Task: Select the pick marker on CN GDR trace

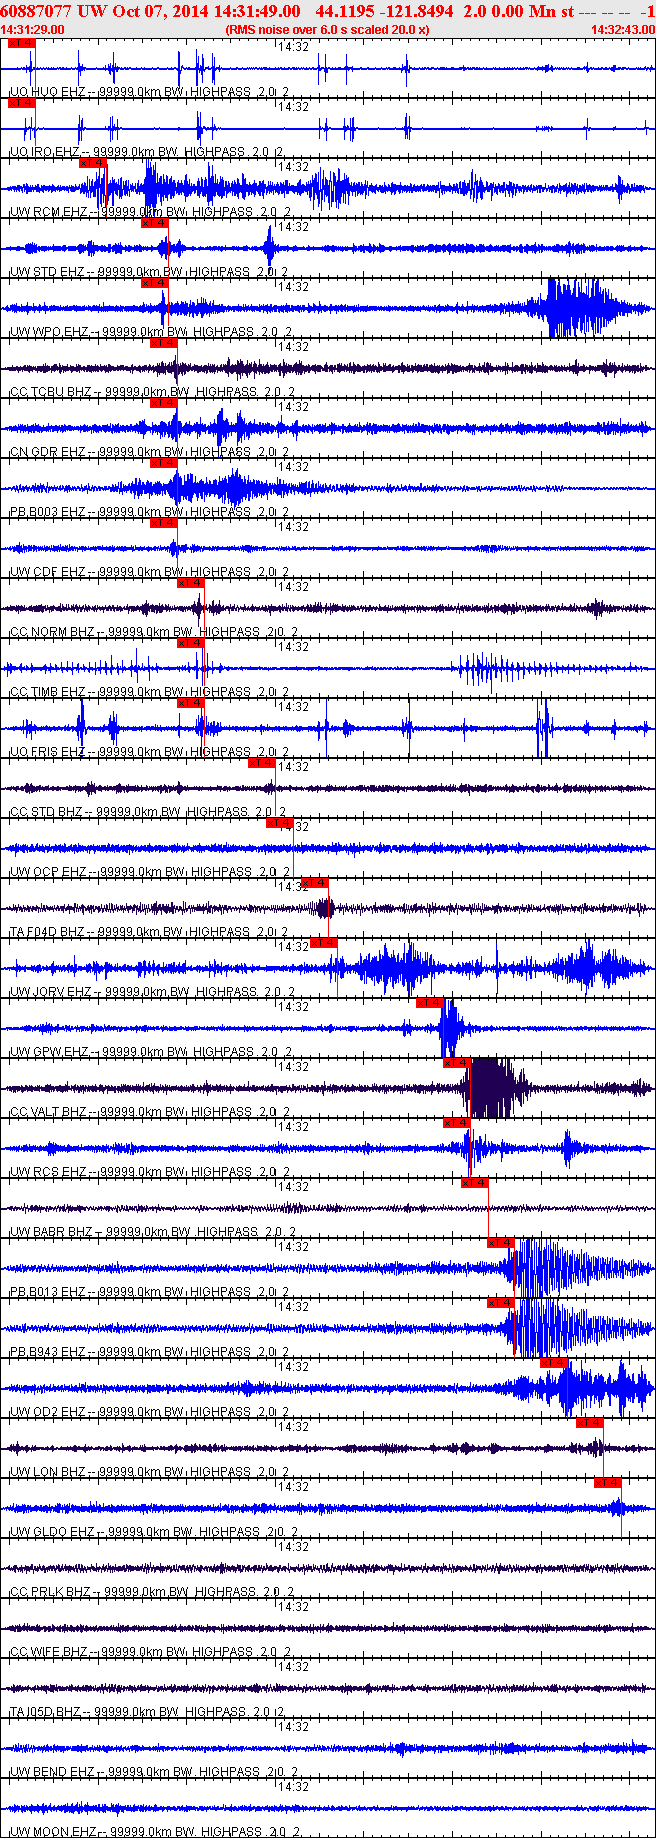Action: coord(163,403)
